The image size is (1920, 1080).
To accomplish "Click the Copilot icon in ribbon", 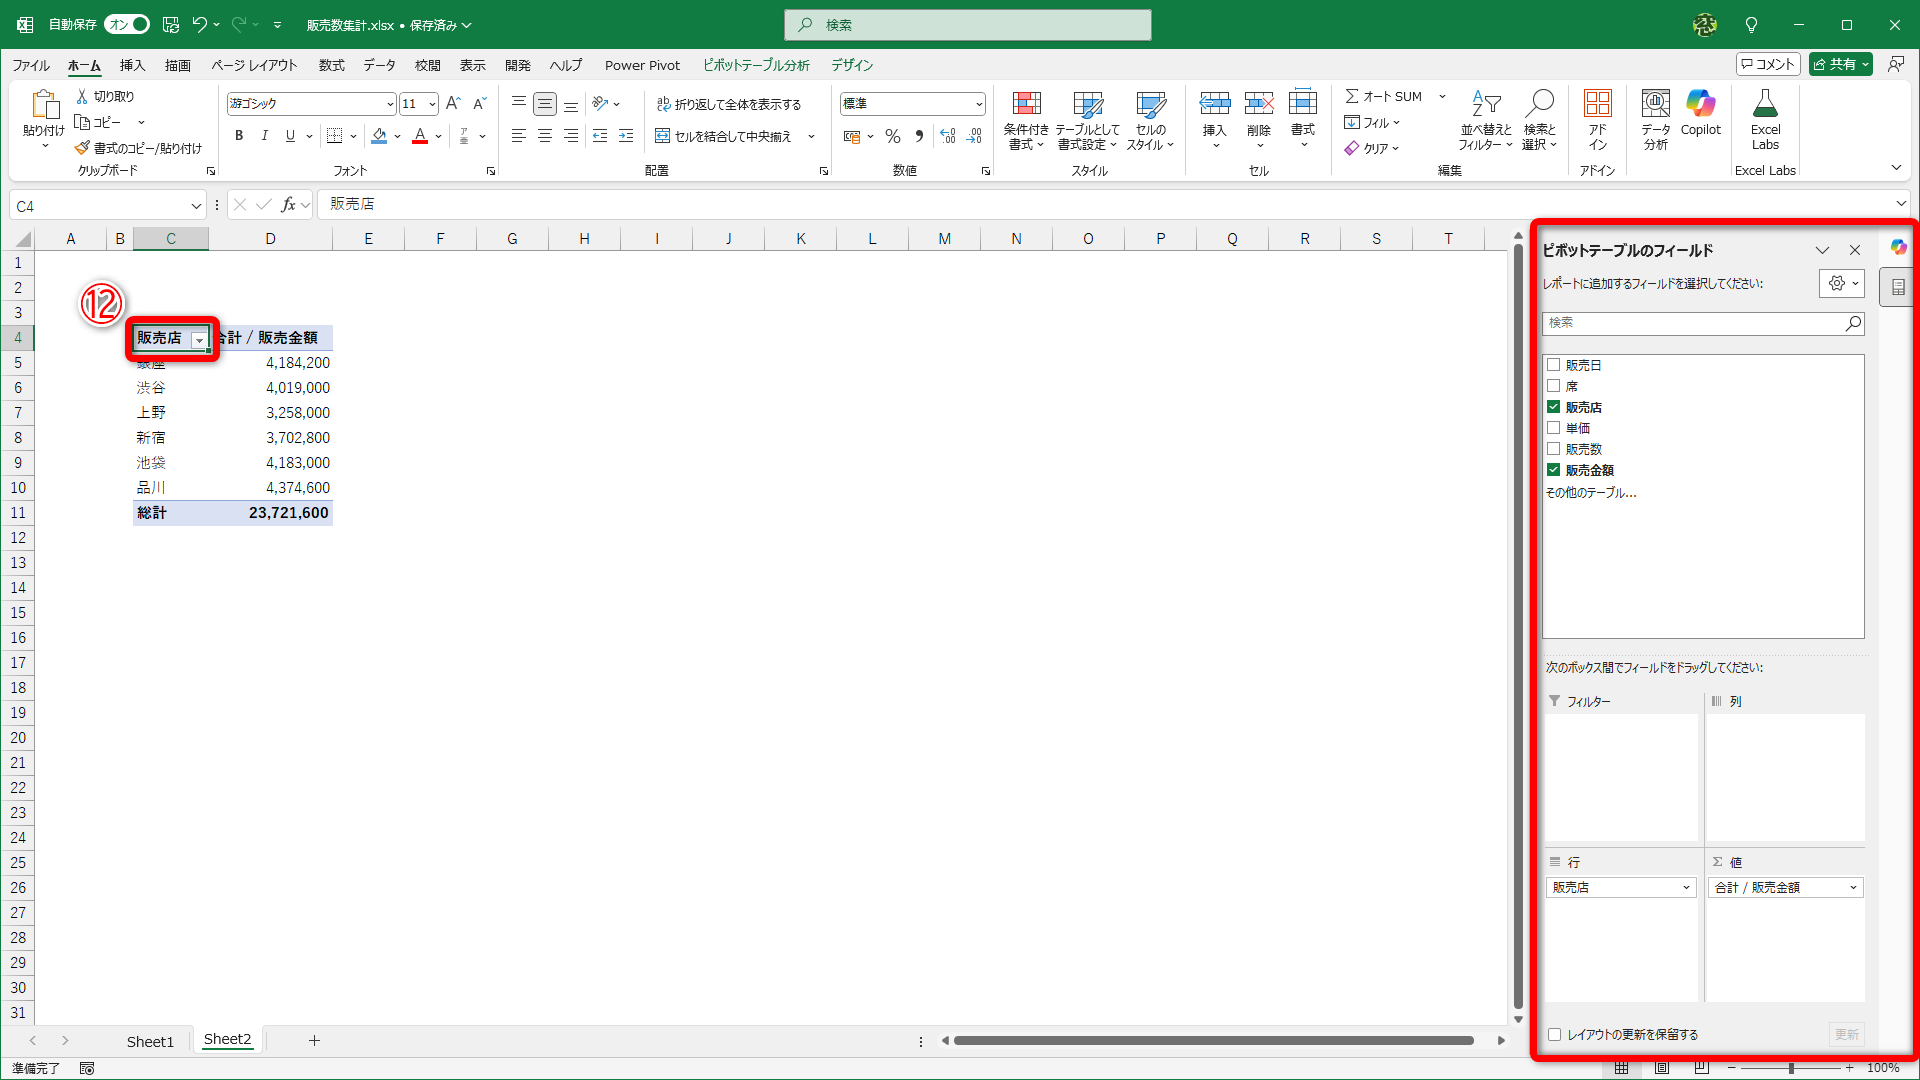I will pos(1700,104).
